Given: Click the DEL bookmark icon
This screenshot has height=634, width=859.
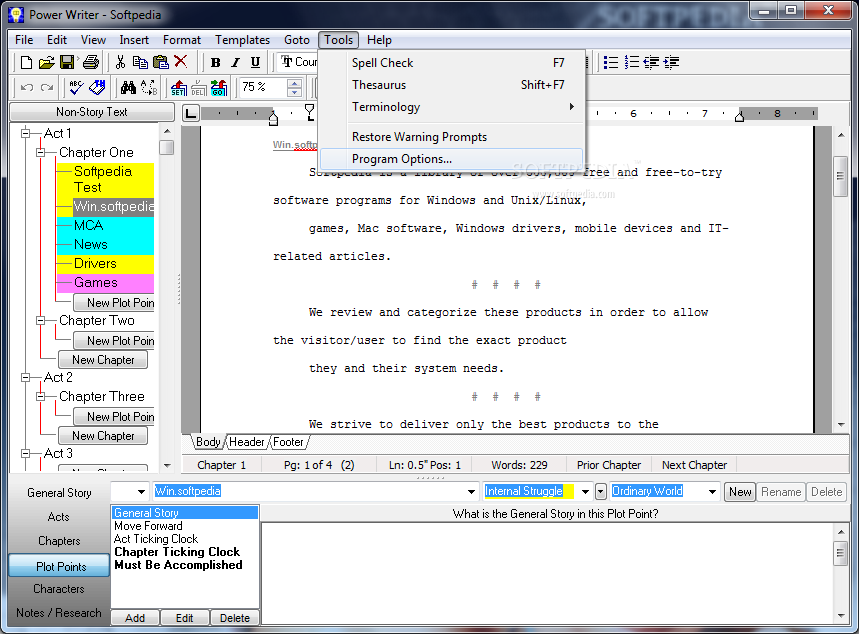Looking at the screenshot, I should [199, 88].
